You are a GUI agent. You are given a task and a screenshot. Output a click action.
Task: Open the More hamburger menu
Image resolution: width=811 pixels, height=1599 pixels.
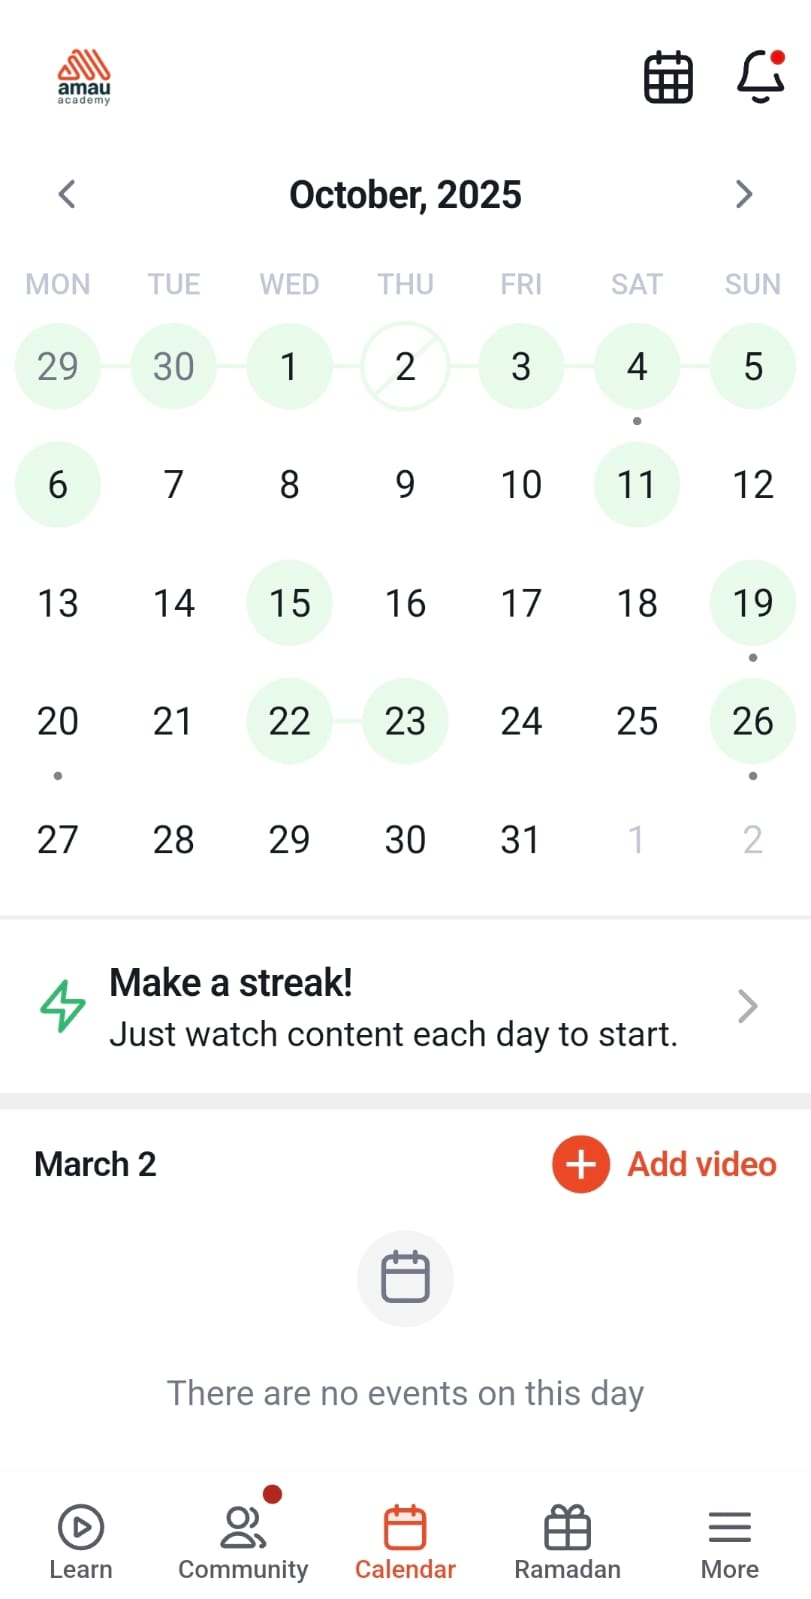tap(729, 1527)
